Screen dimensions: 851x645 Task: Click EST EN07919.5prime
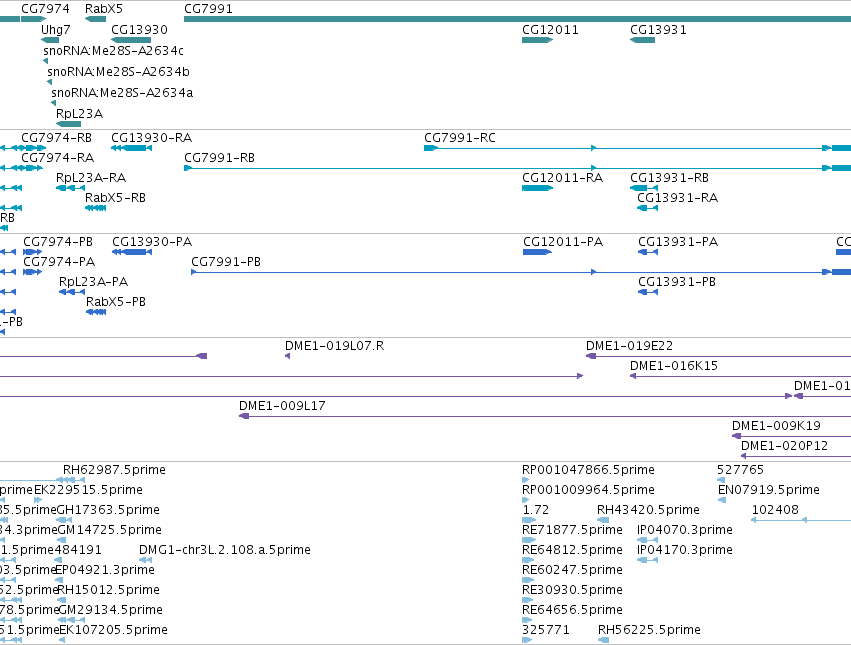769,490
